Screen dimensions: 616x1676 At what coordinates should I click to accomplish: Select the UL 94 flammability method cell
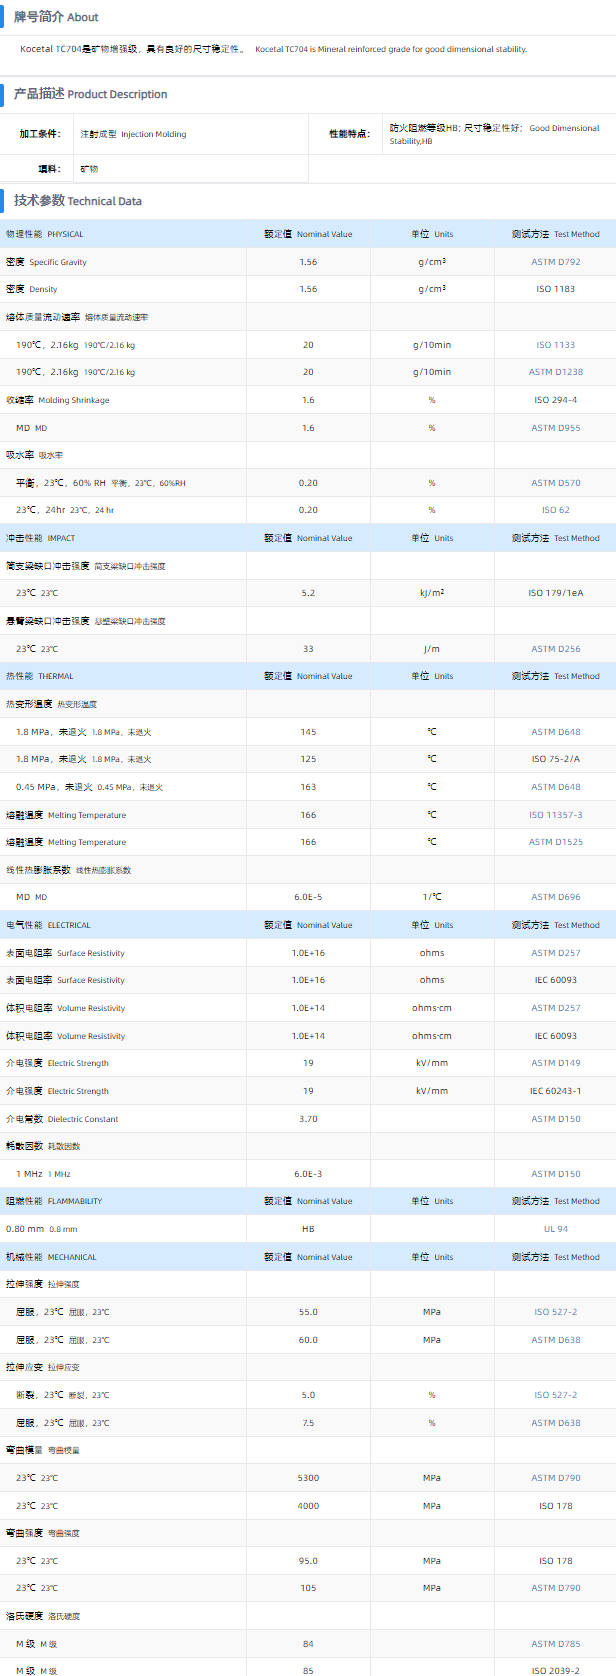(555, 1229)
